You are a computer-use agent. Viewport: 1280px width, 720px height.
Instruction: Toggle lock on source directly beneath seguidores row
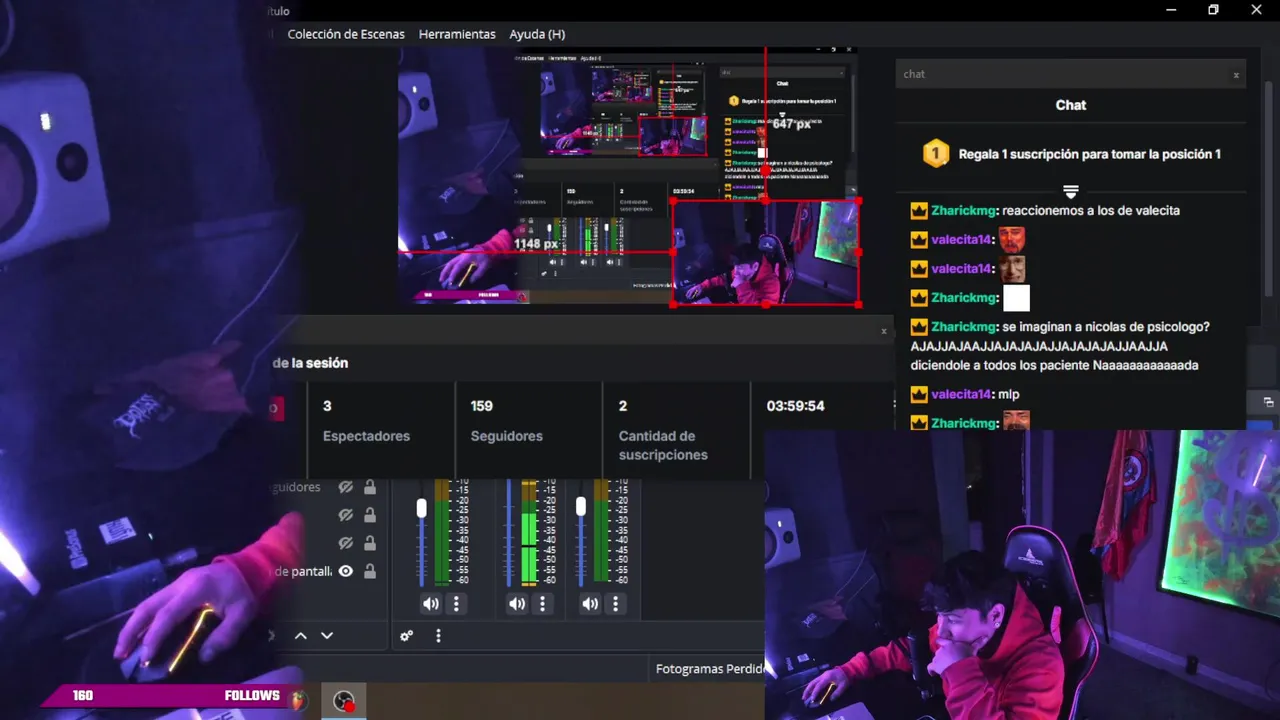coord(370,515)
